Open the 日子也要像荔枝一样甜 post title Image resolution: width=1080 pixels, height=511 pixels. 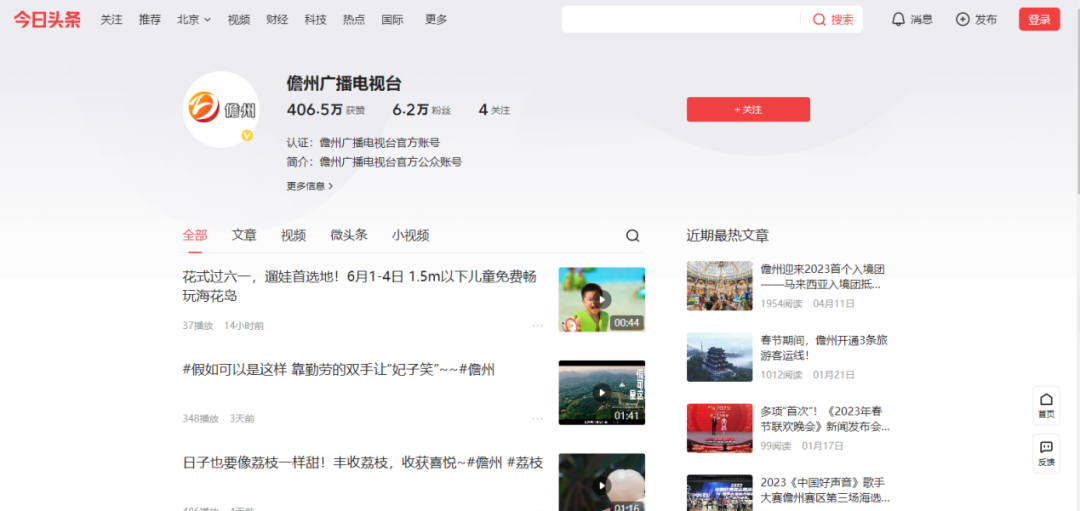363,463
